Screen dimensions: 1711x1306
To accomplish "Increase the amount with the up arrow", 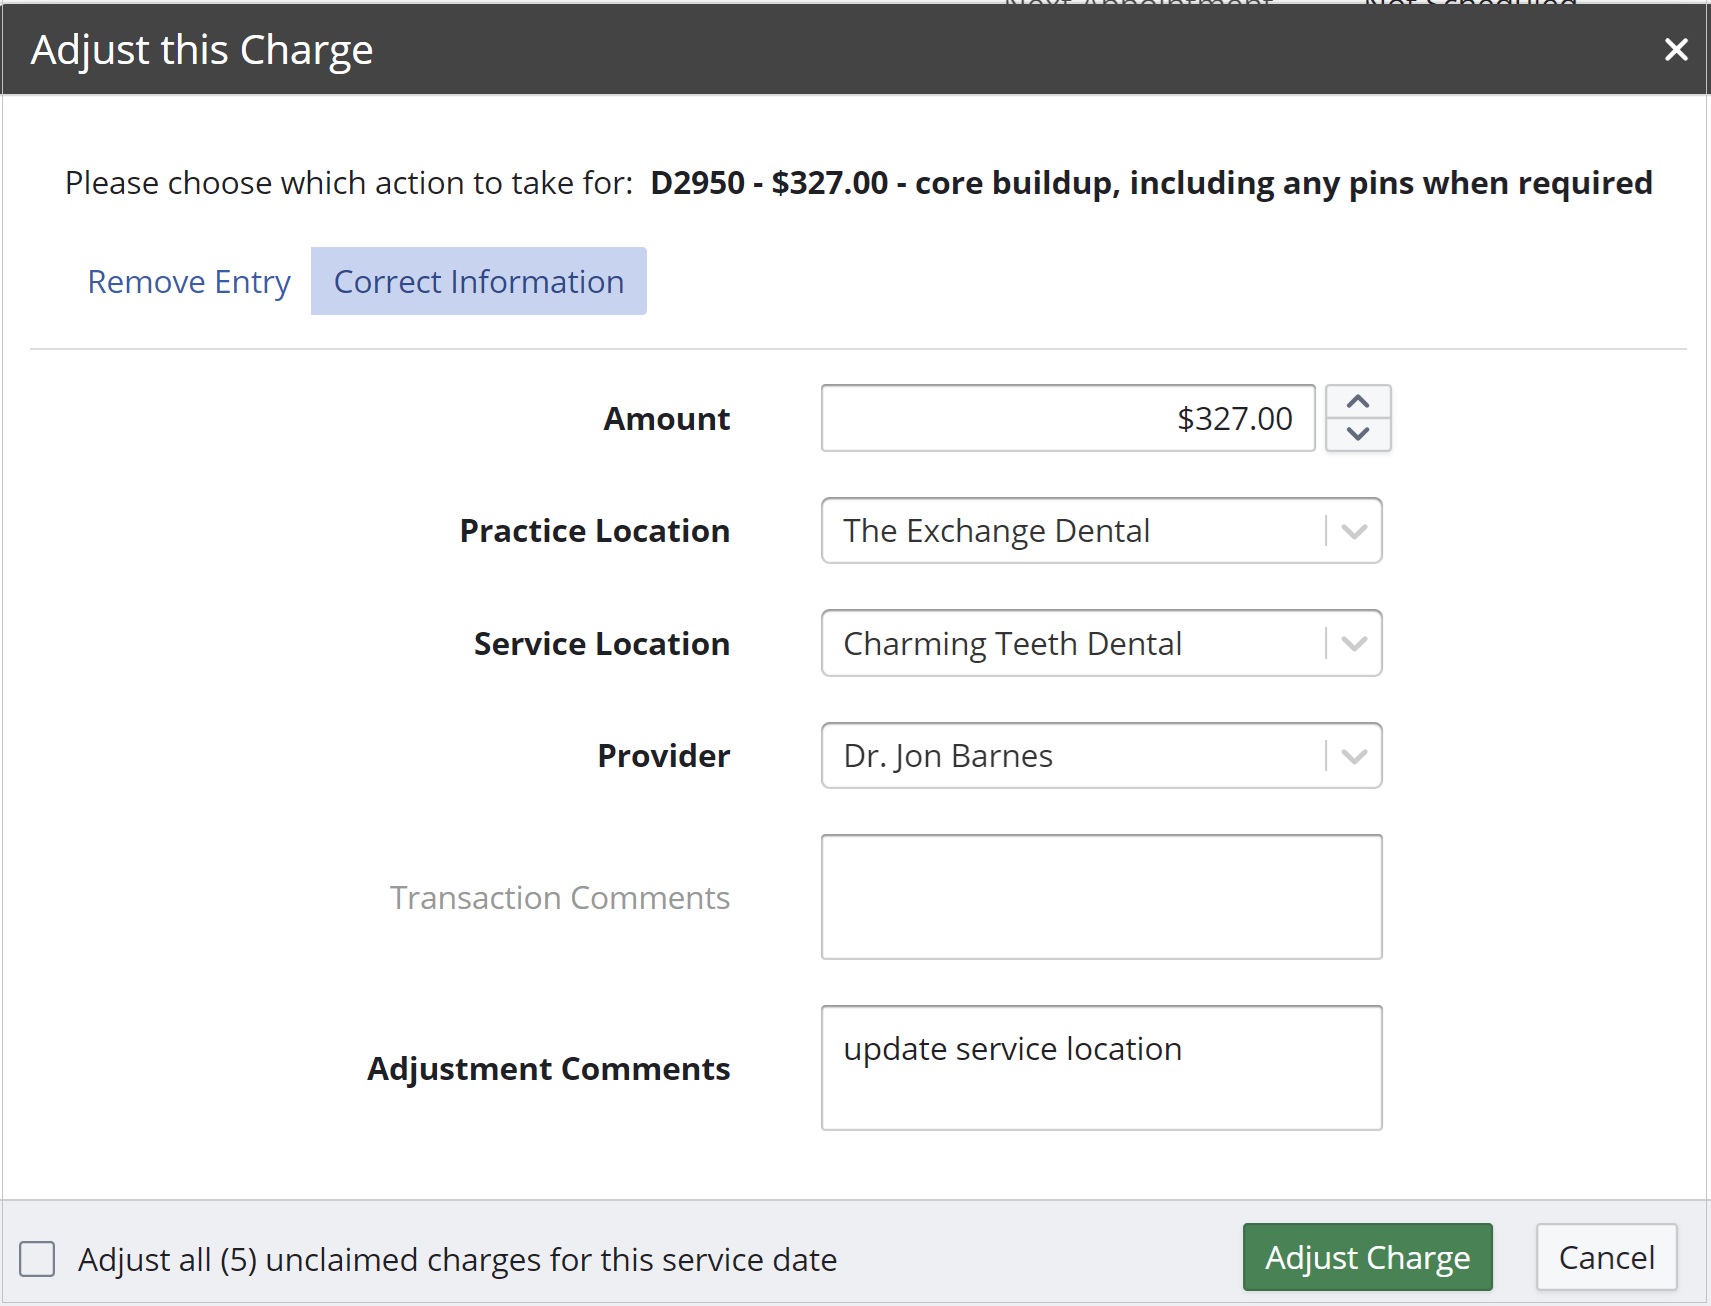I will (1358, 401).
